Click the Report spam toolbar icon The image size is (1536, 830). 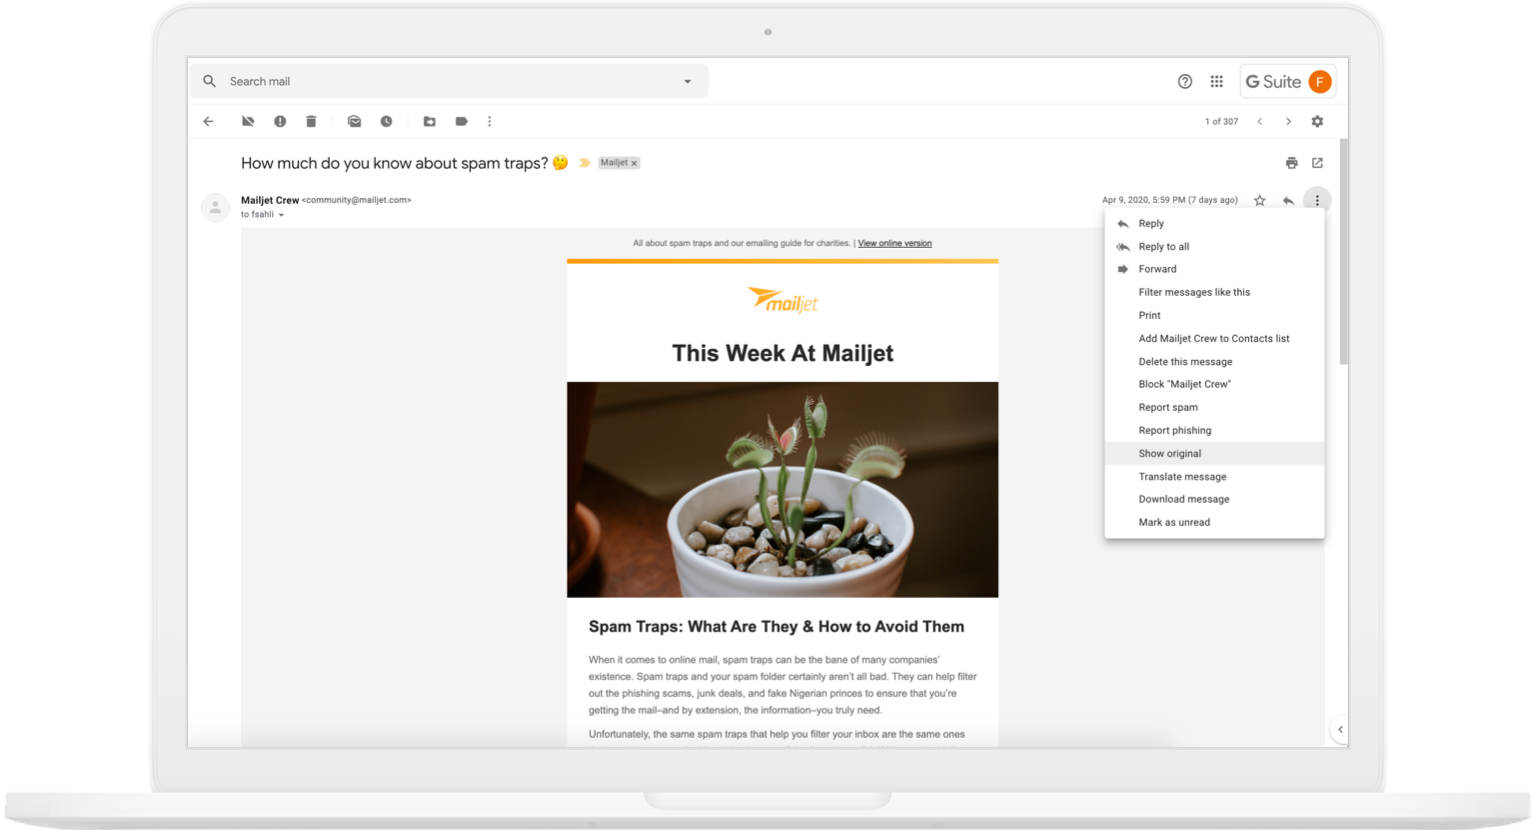pyautogui.click(x=280, y=121)
